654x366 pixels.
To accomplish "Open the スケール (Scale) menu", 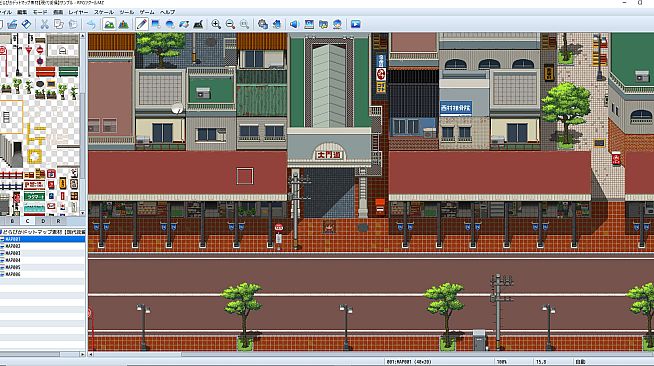I will tap(103, 12).
